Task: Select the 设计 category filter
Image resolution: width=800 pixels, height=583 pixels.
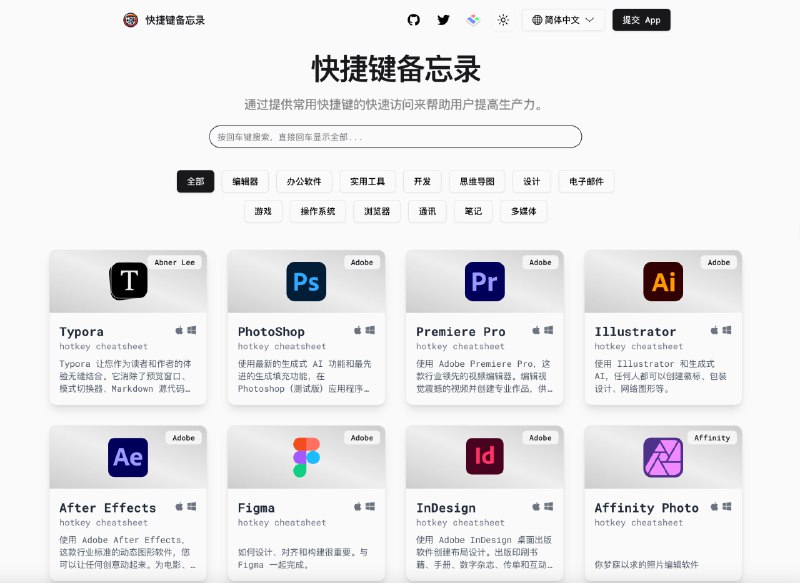Action: (530, 181)
